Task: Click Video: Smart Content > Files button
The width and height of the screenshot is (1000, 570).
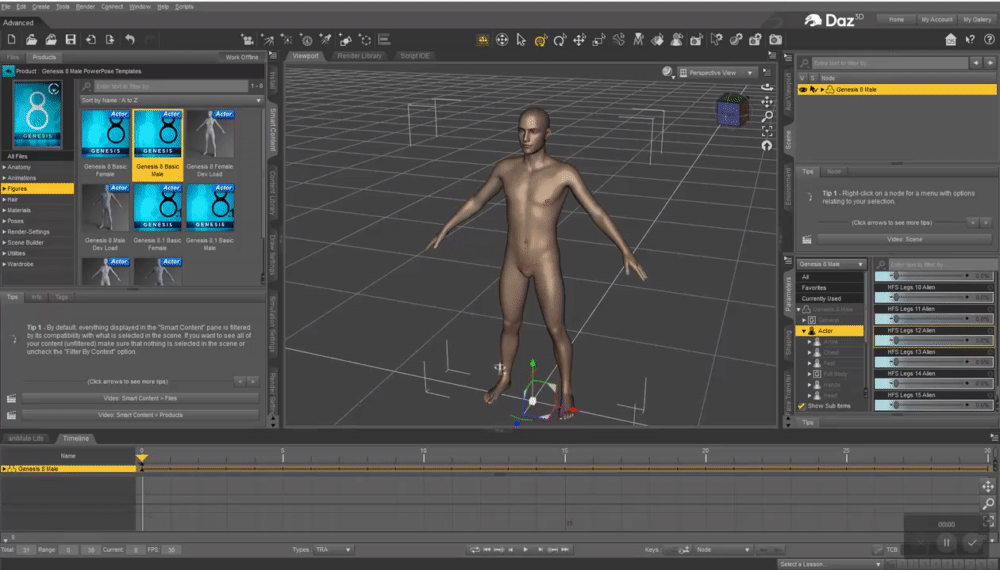Action: coord(140,398)
